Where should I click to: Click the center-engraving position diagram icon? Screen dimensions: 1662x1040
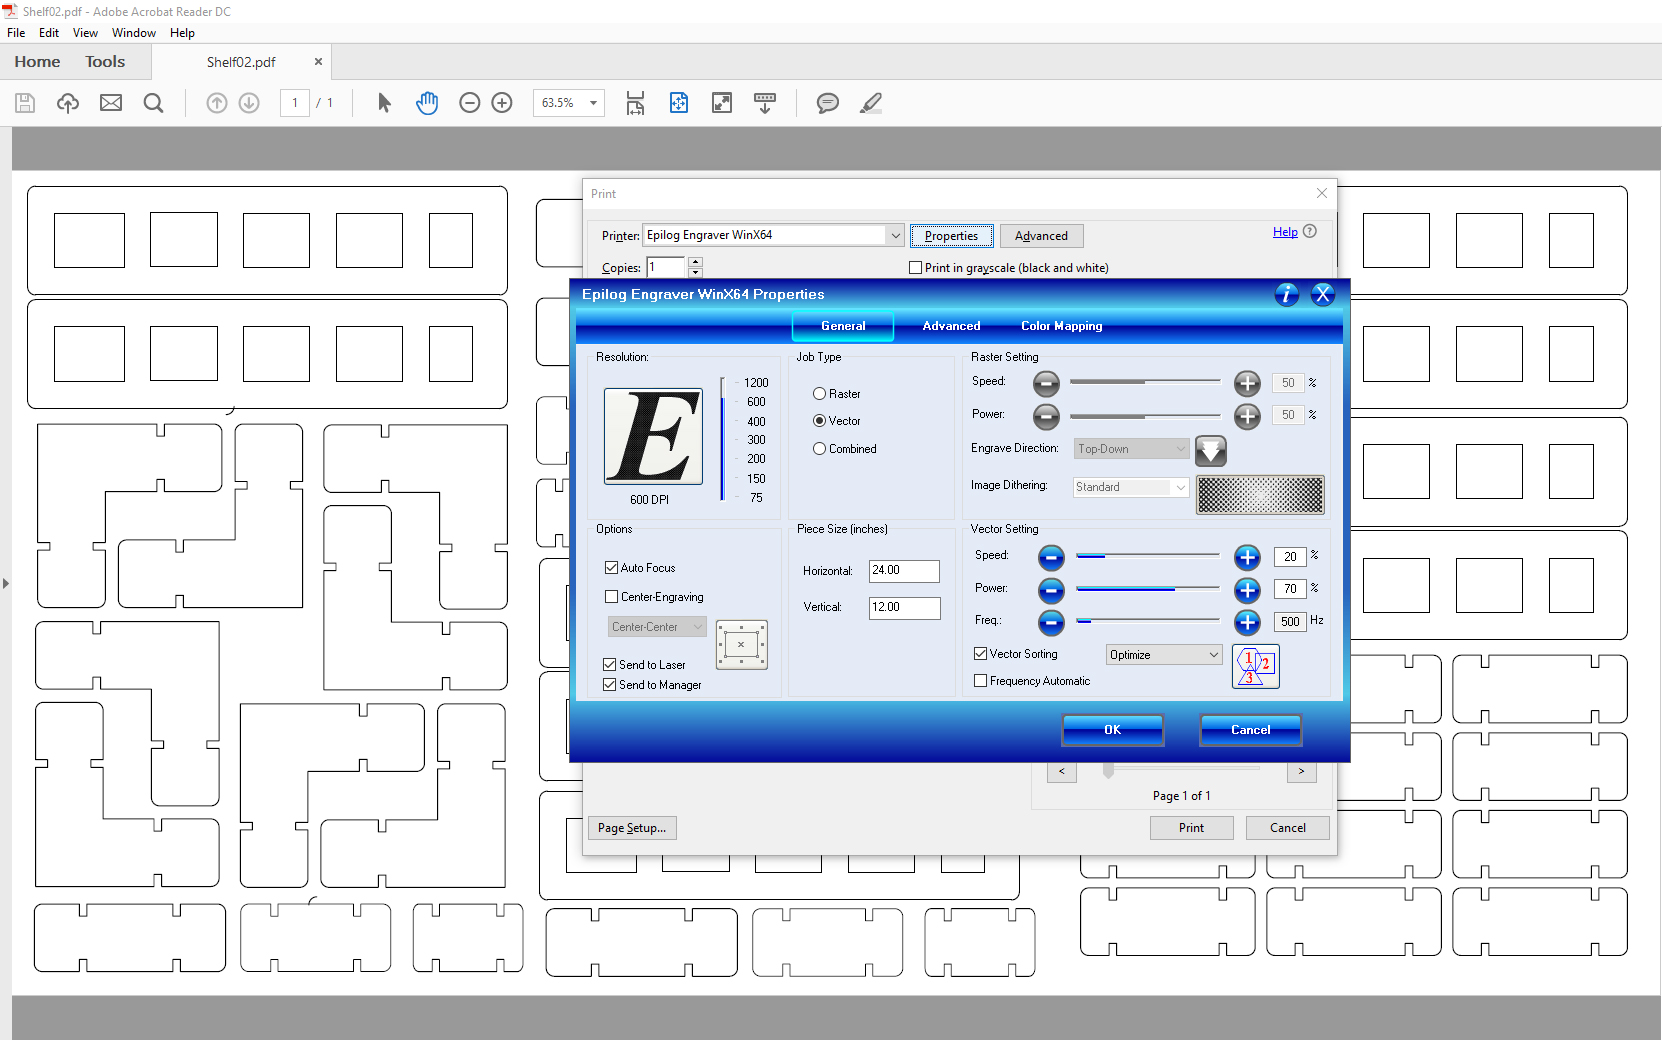coord(742,645)
